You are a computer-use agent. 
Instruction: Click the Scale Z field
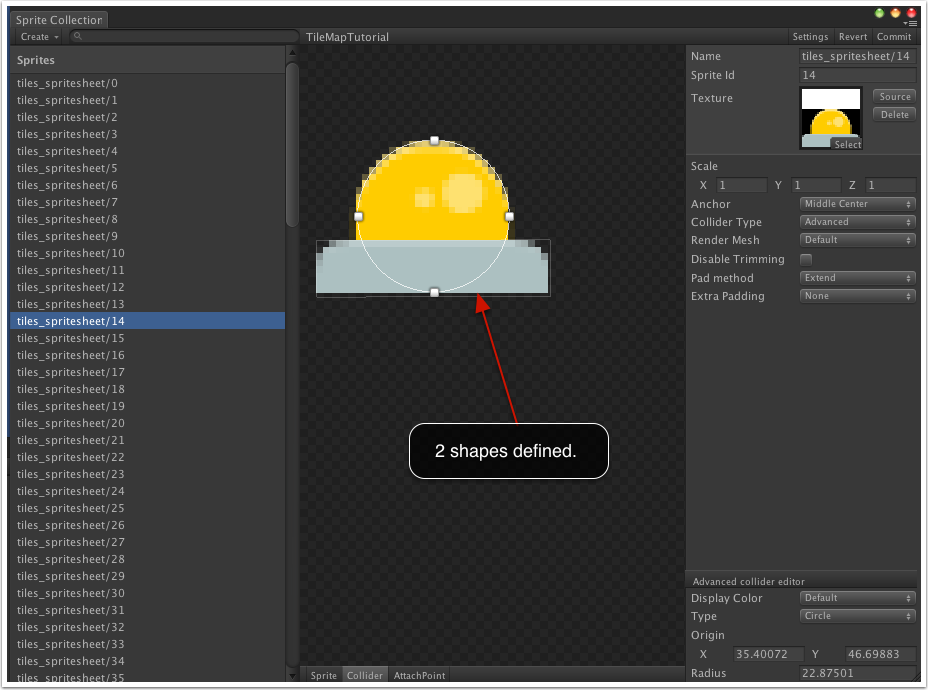(x=890, y=185)
